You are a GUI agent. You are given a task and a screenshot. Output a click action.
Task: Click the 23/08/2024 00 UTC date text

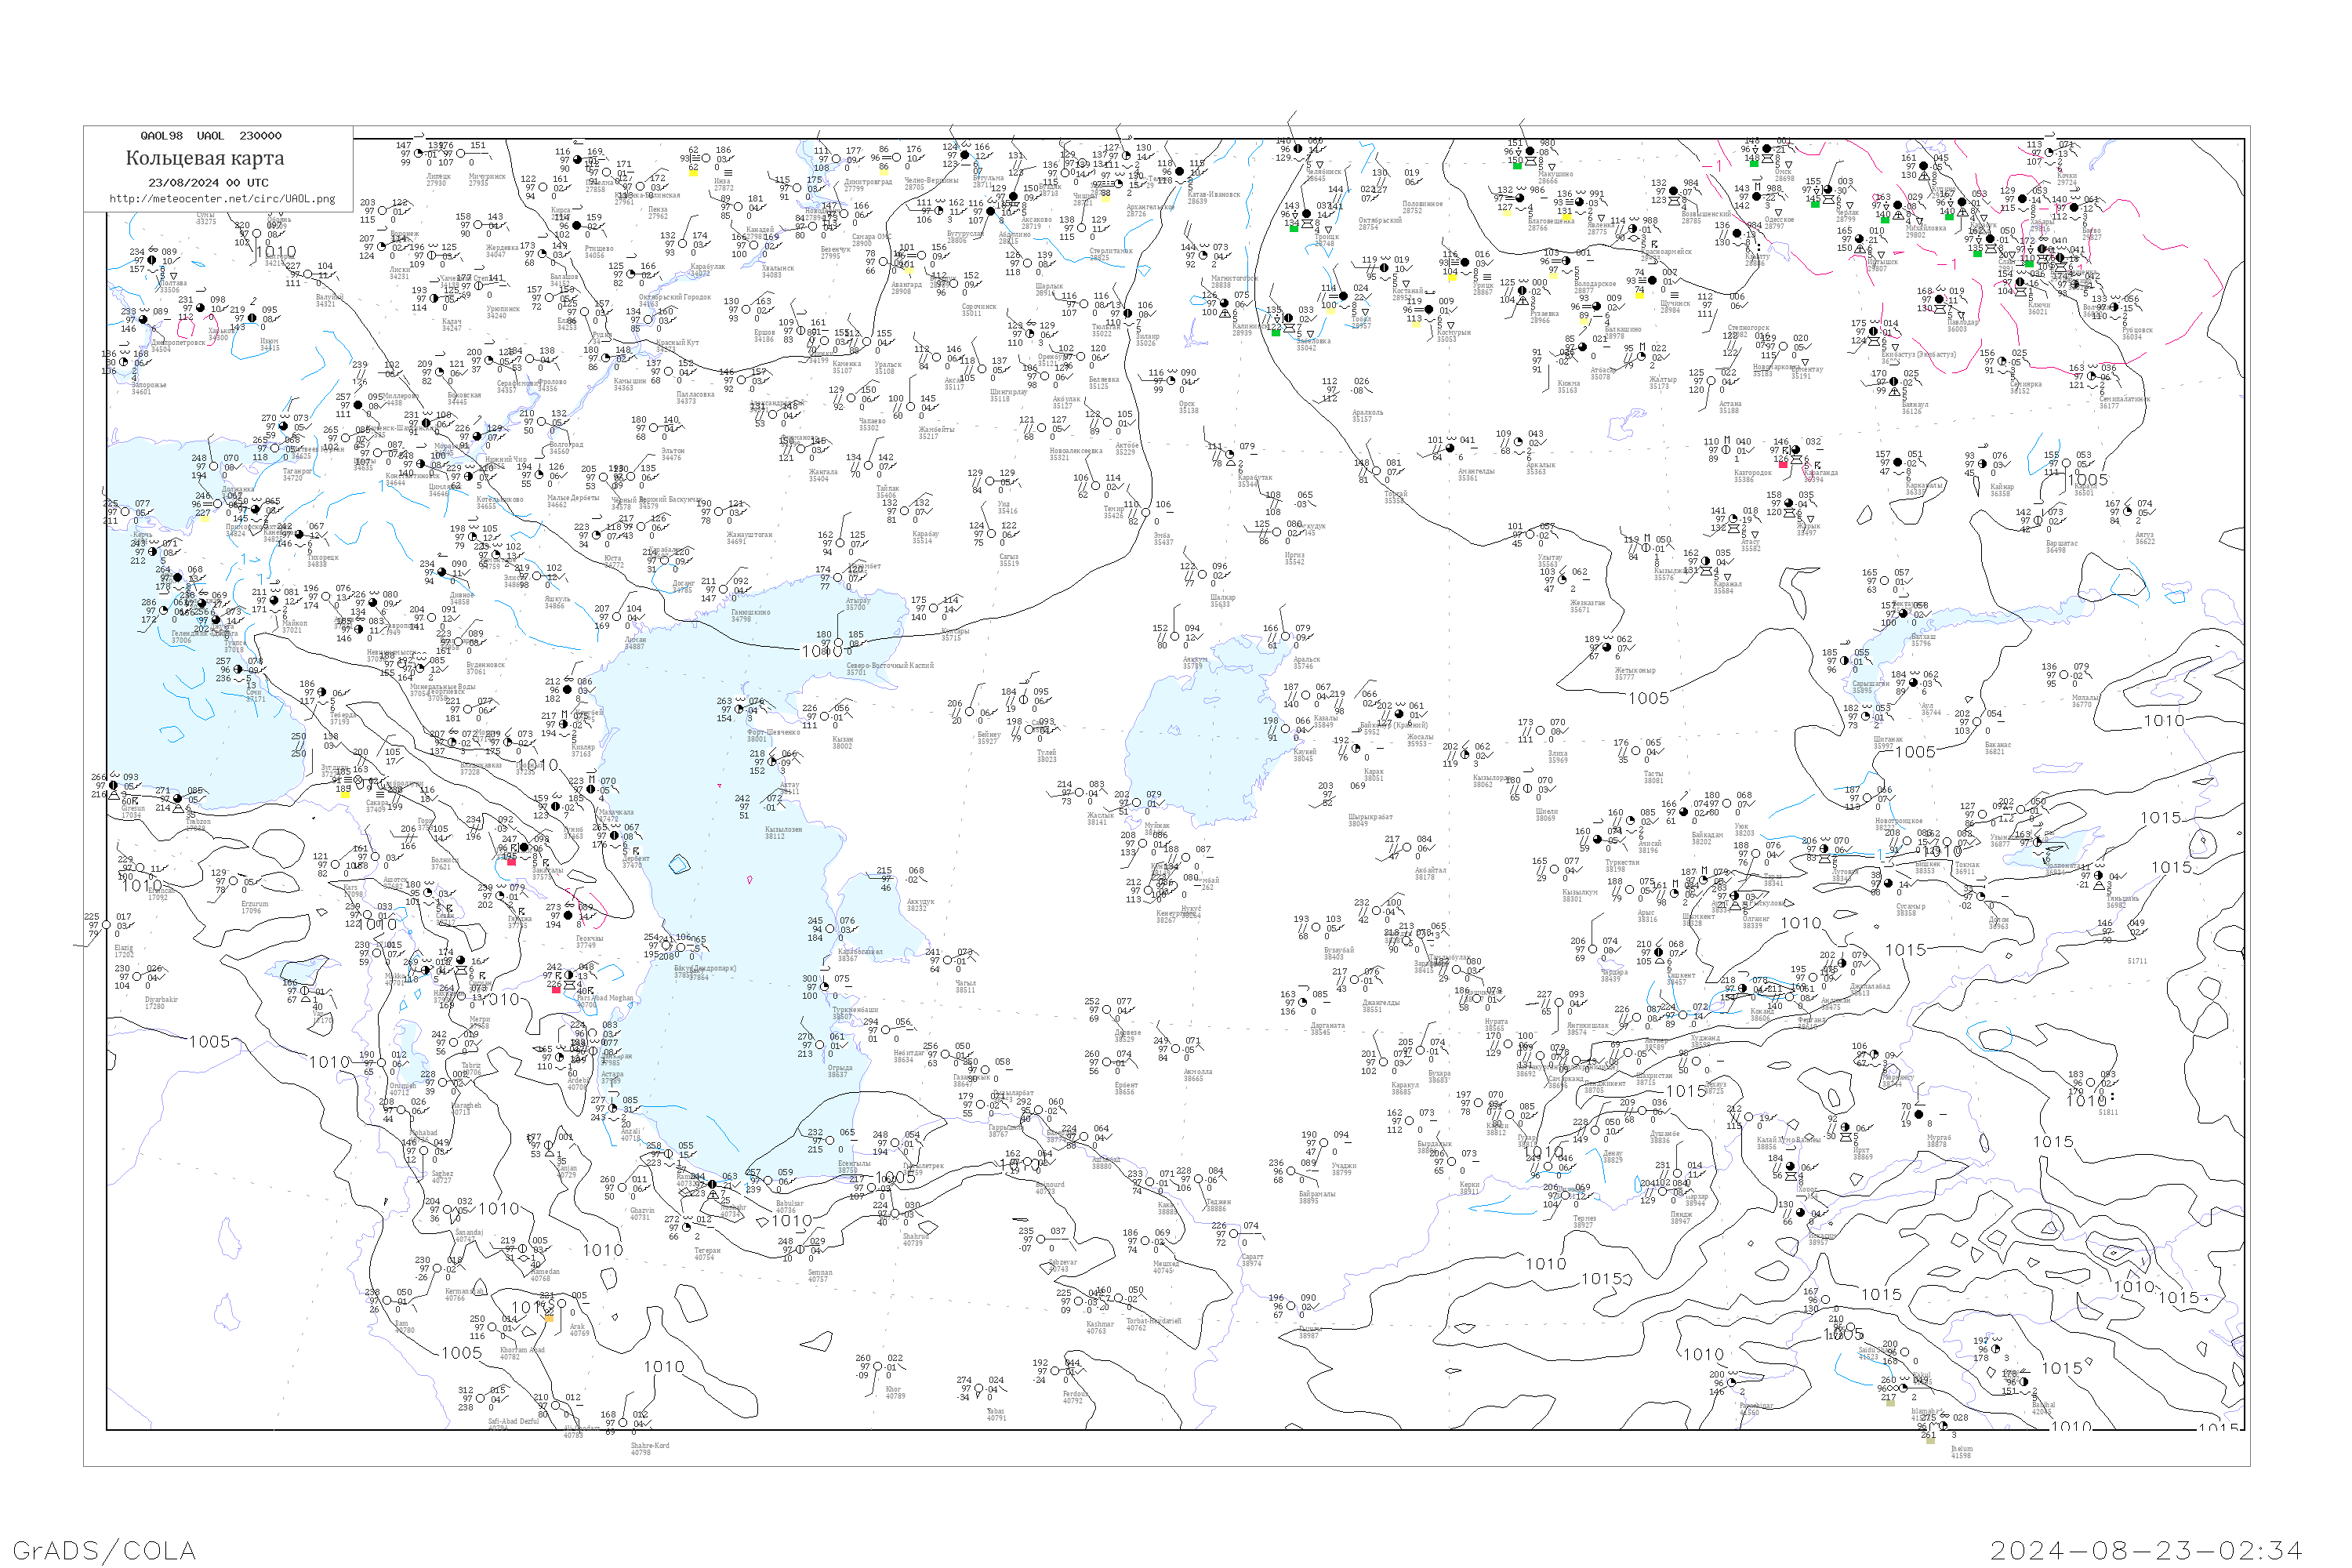coord(208,183)
